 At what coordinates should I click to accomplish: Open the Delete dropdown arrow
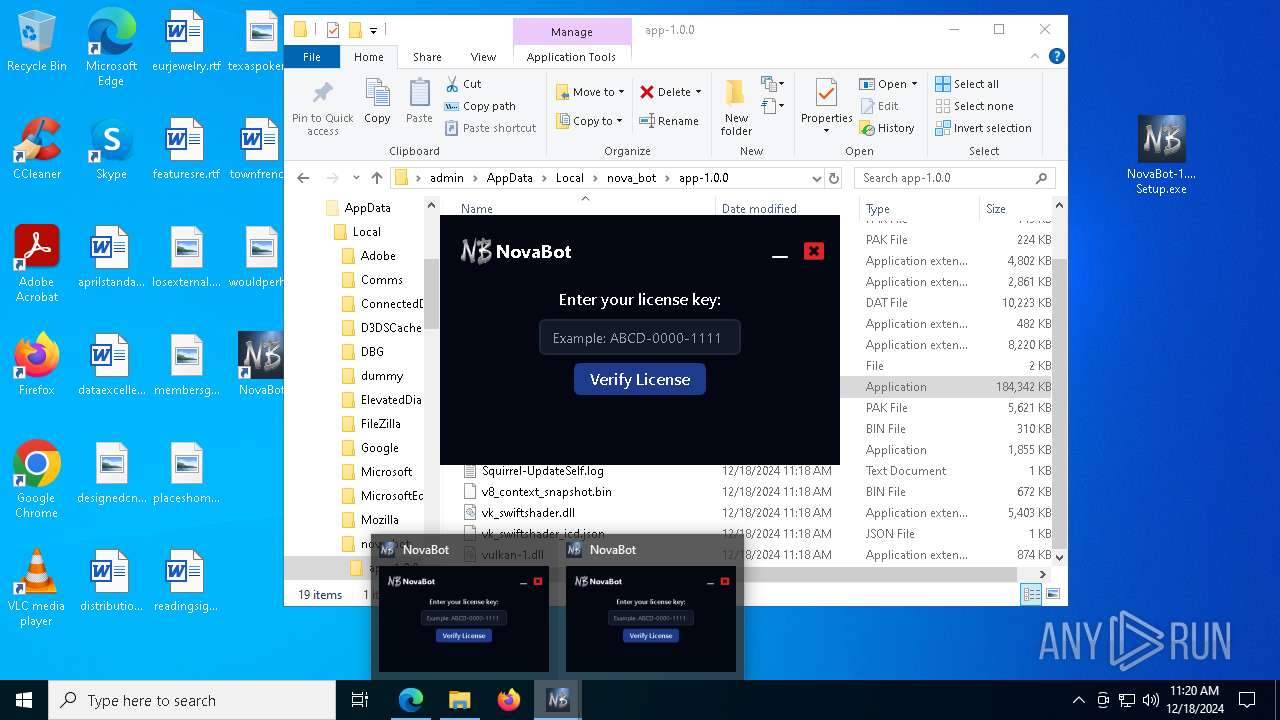698,92
